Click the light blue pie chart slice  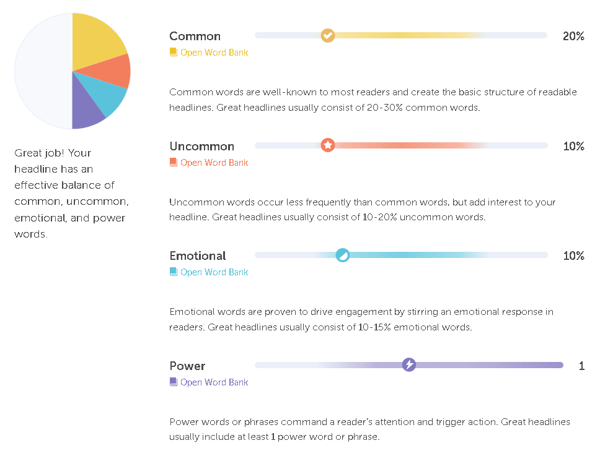tap(105, 94)
